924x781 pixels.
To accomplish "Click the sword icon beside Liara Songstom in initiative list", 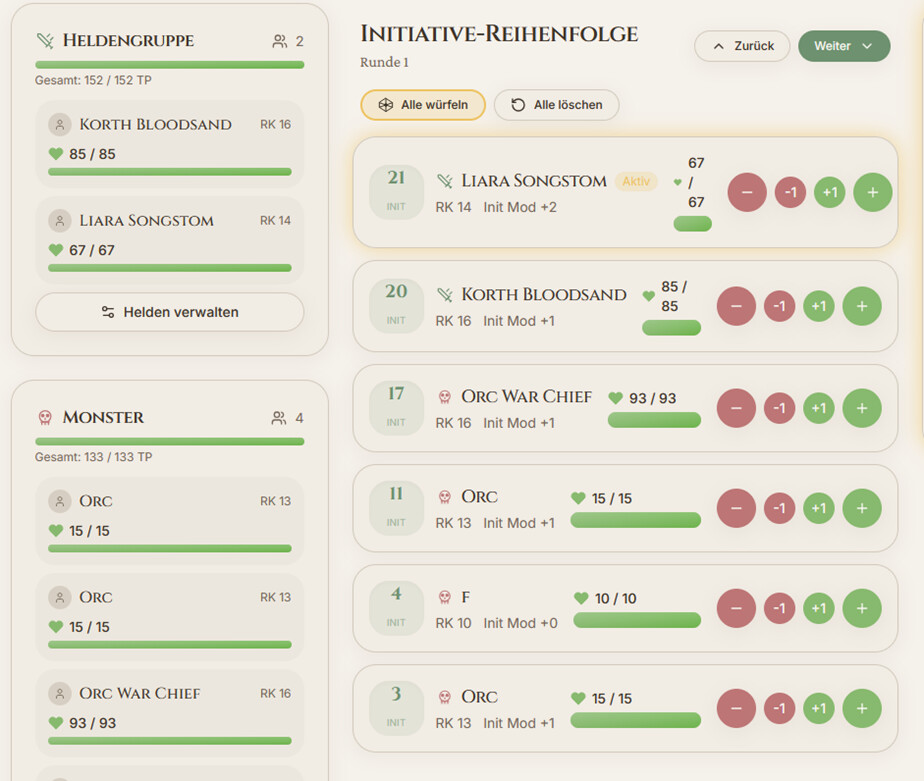I will coord(445,181).
